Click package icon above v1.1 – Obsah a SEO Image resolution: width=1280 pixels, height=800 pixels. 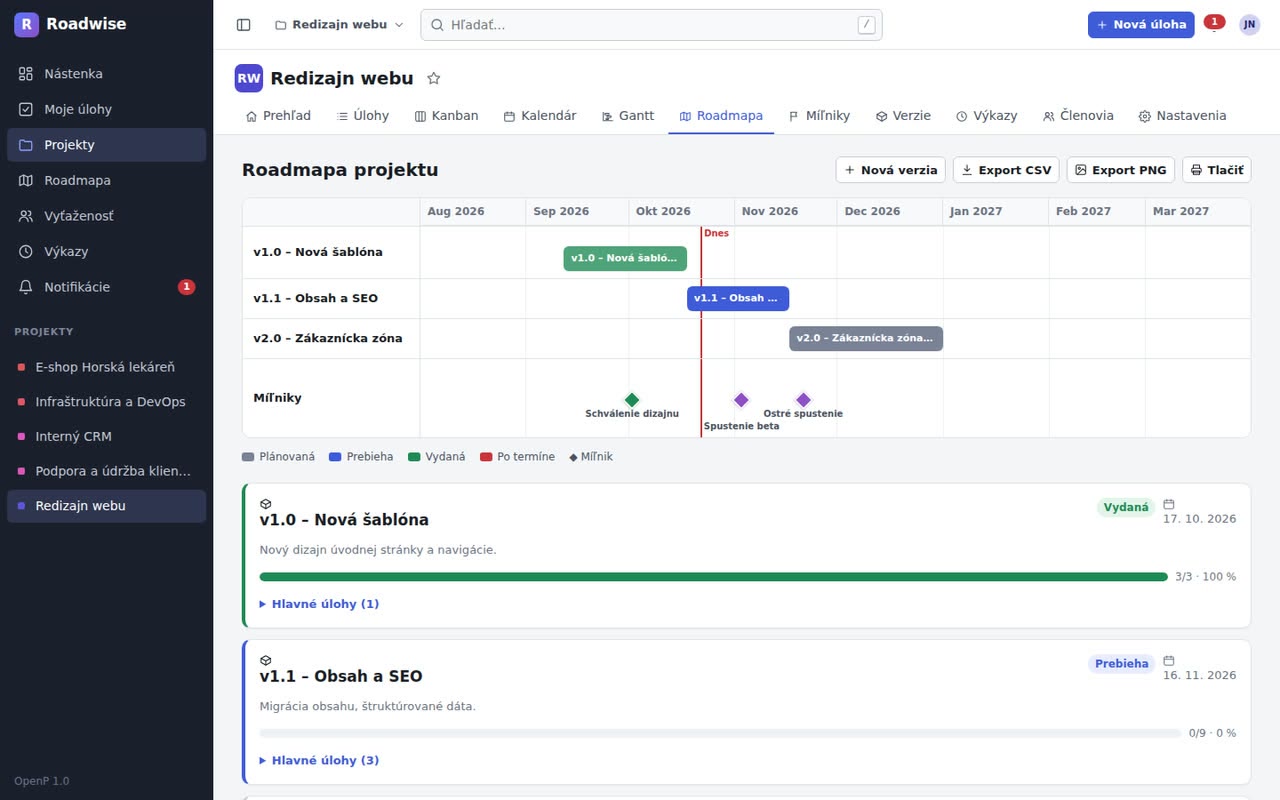pyautogui.click(x=265, y=660)
